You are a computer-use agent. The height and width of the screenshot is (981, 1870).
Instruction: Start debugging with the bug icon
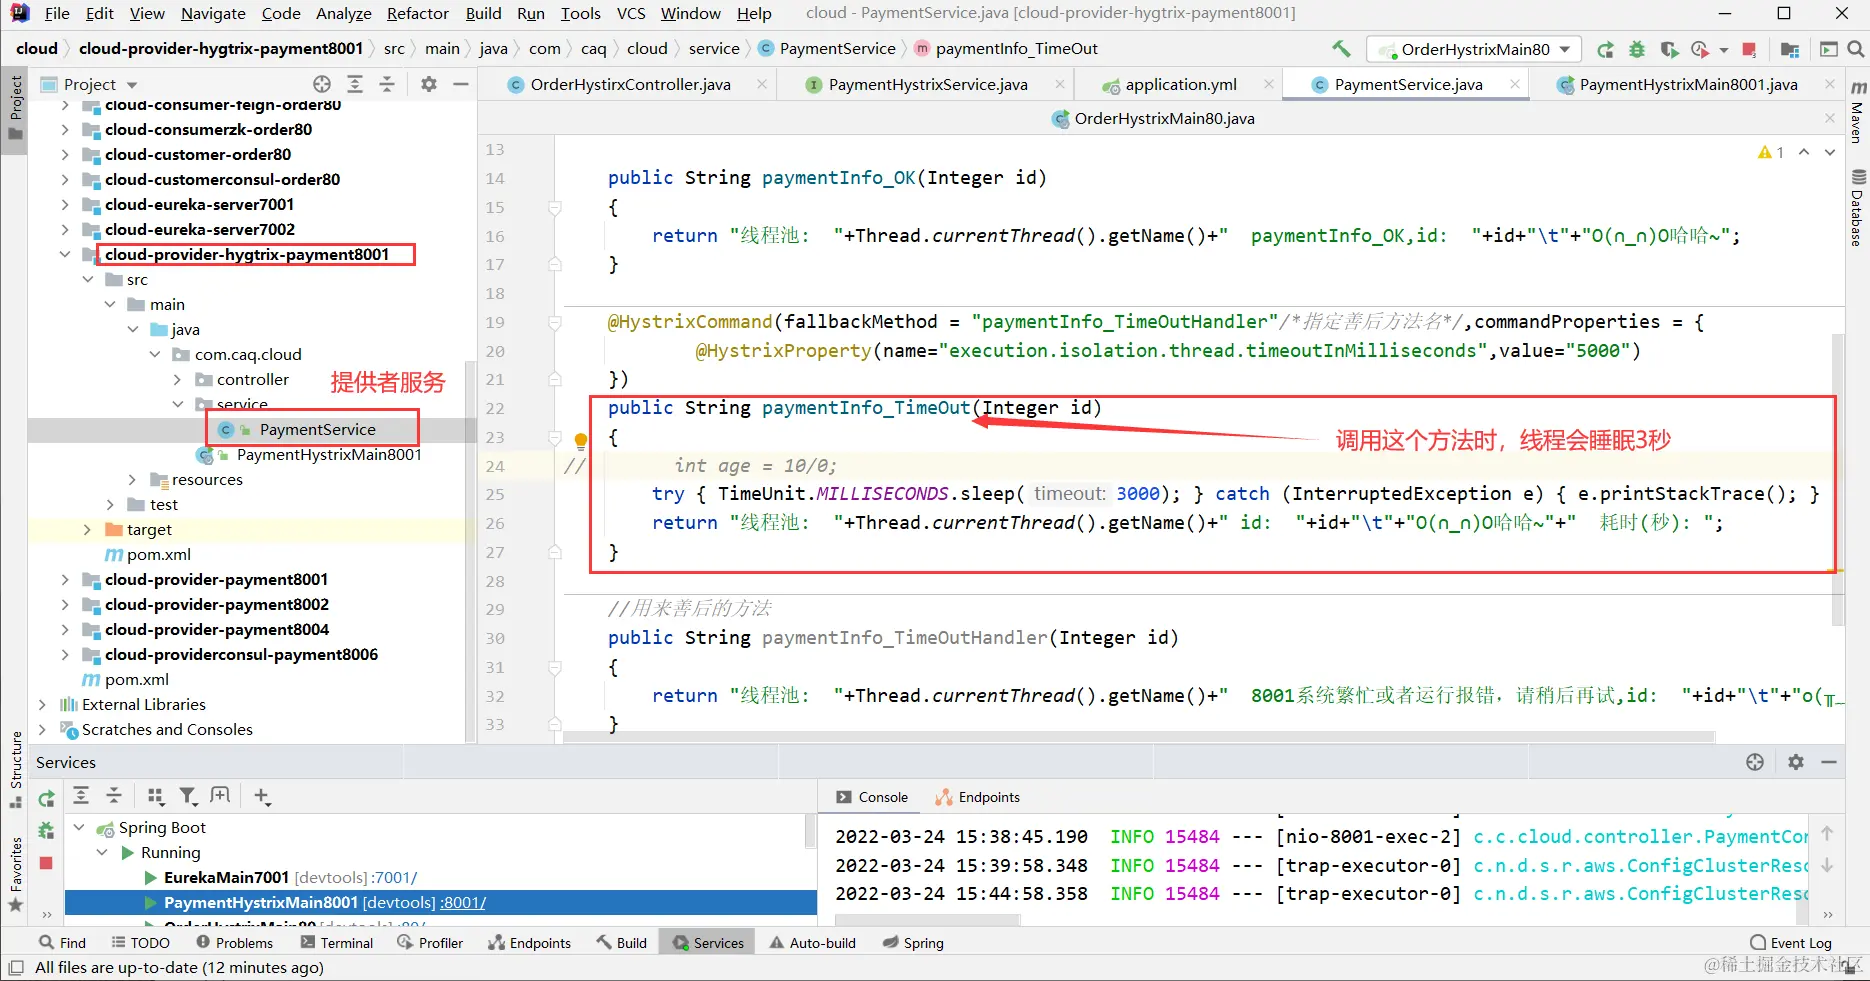coord(1637,49)
